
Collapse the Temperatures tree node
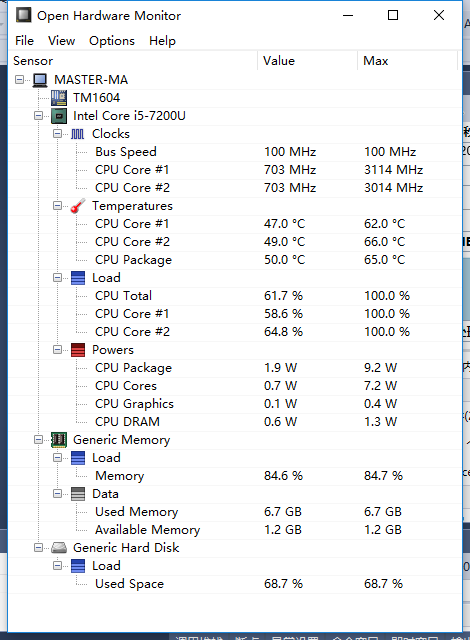(58, 206)
